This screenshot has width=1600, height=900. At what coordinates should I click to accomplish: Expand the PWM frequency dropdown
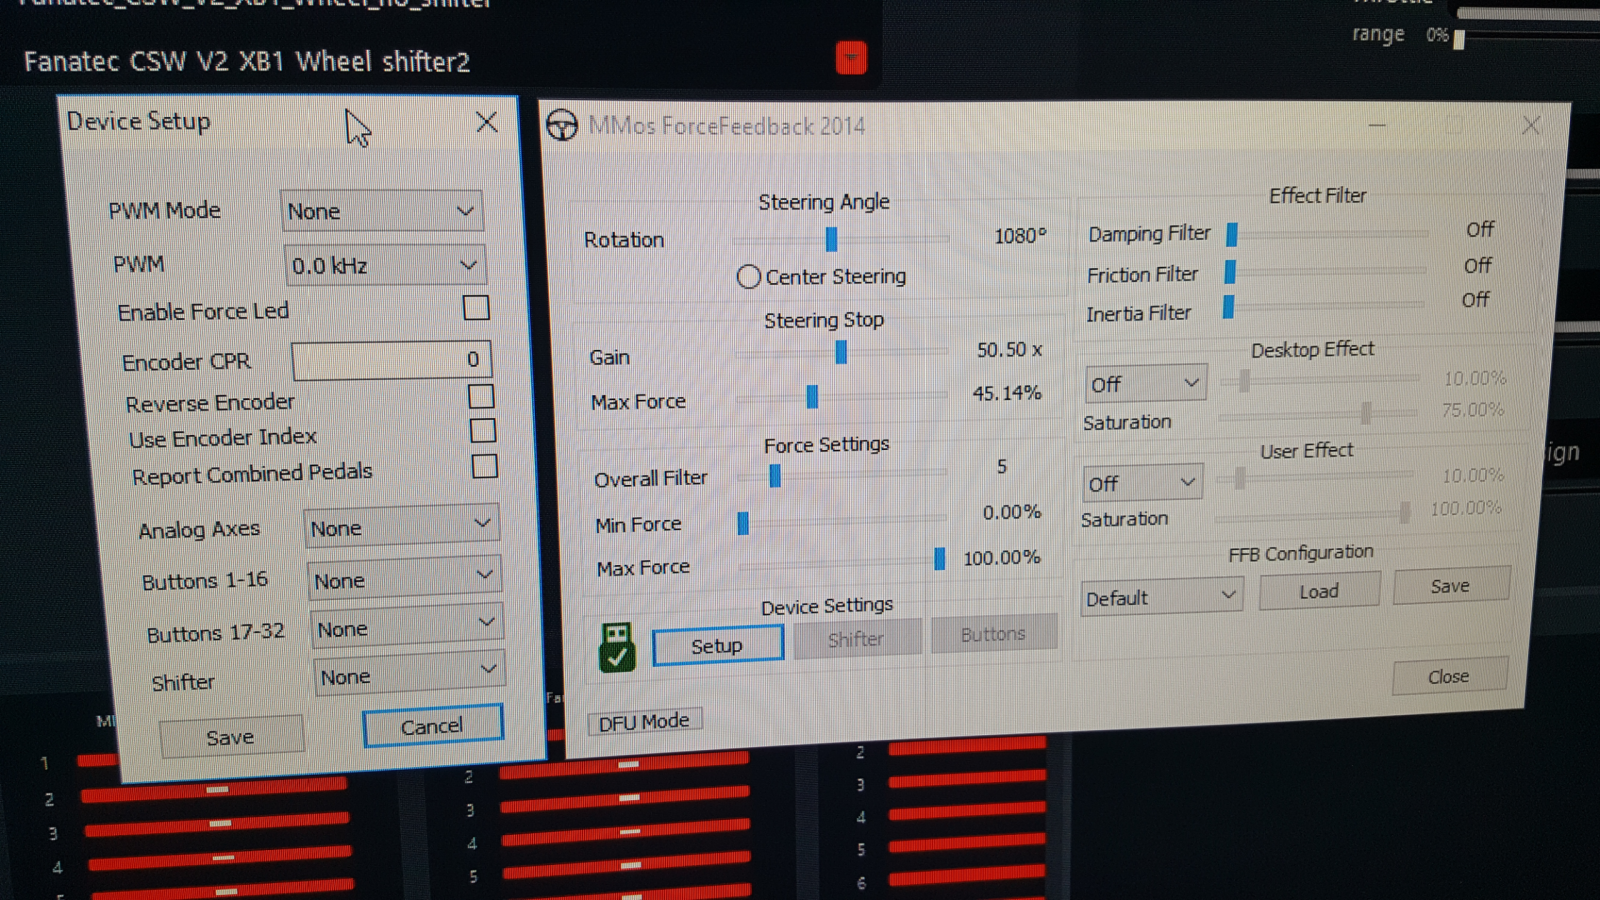[385, 265]
